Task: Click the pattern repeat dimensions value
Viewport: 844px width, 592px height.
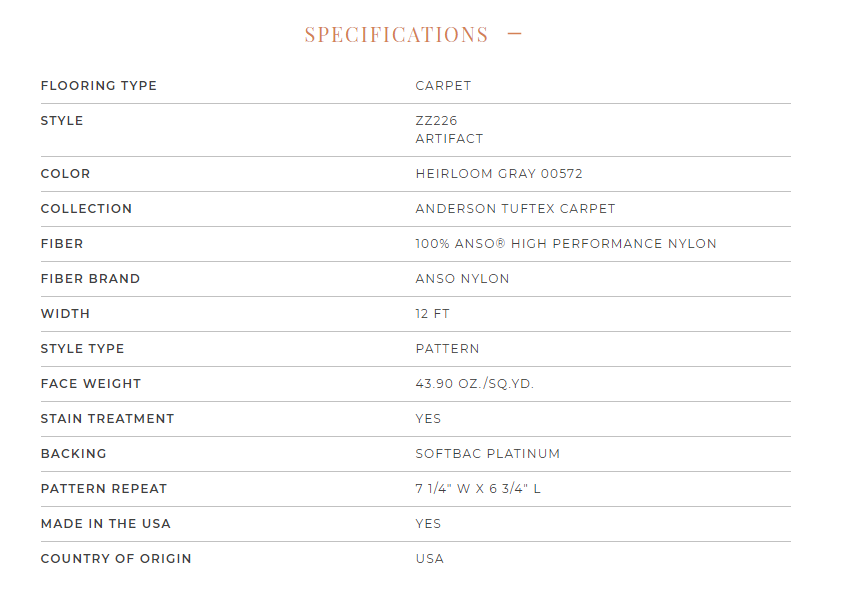Action: coord(478,489)
